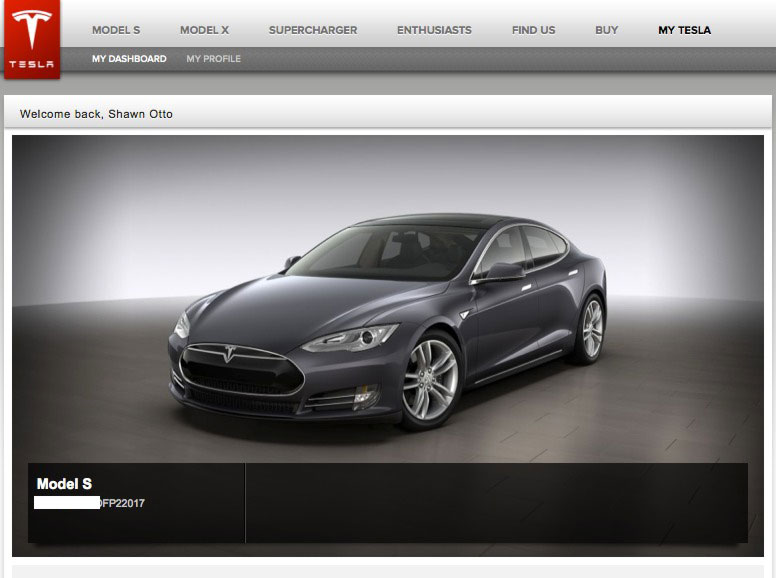Select the Model S vehicle label
The width and height of the screenshot is (776, 578).
[64, 483]
